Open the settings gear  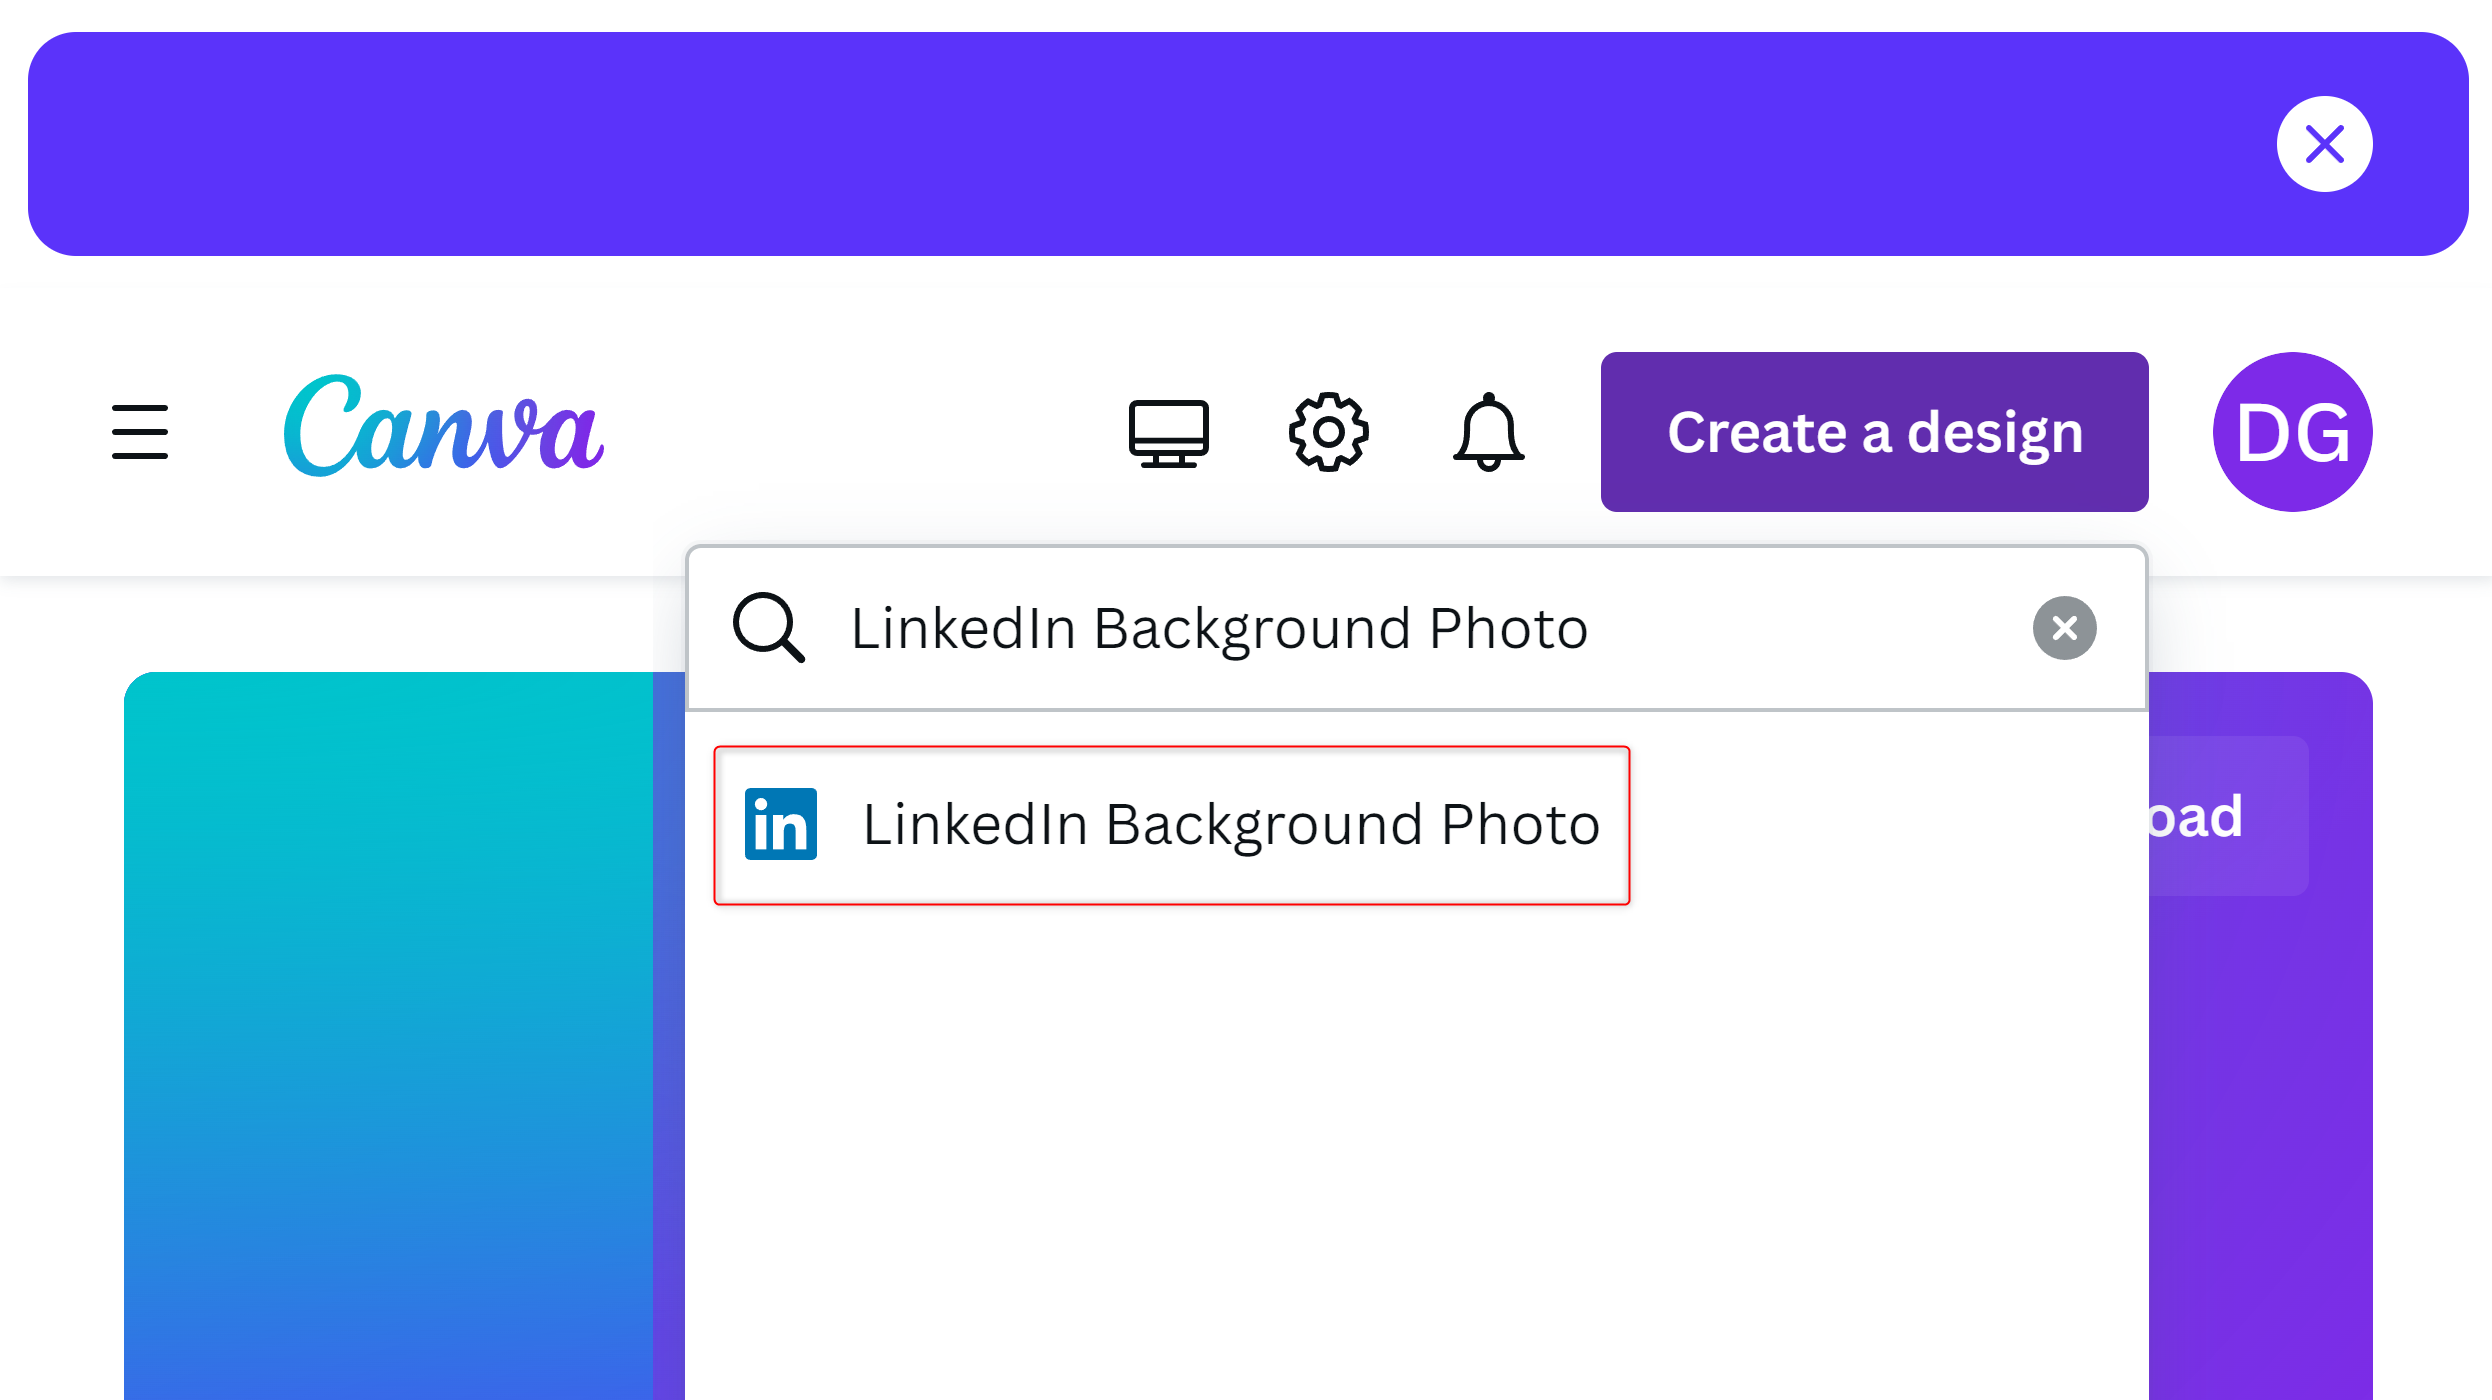pyautogui.click(x=1329, y=432)
